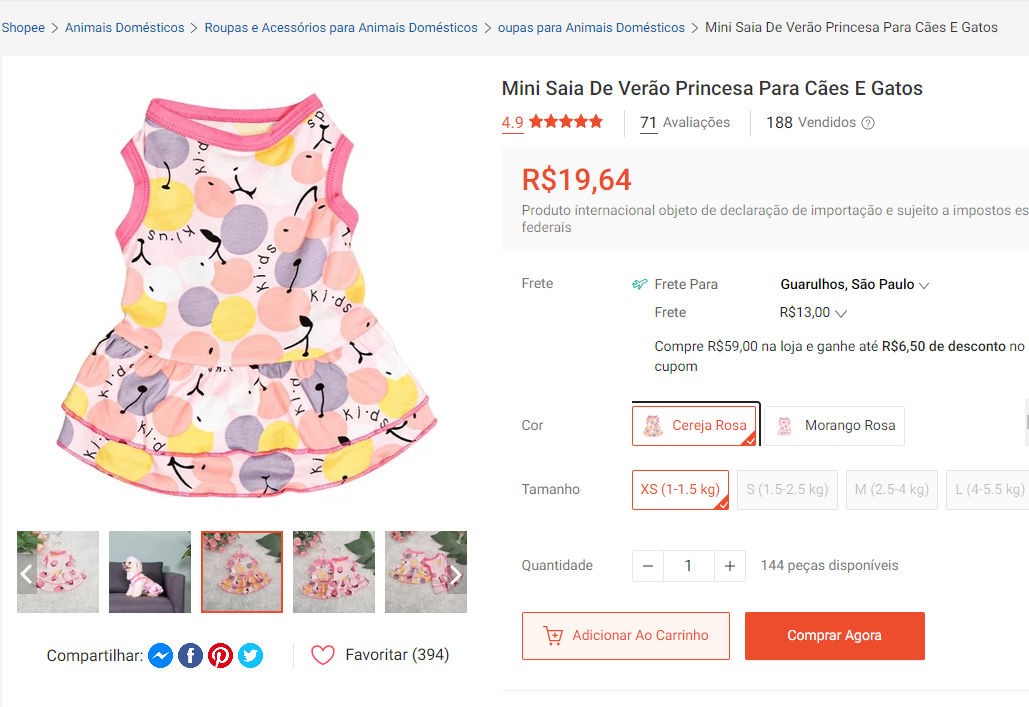Select the Morango Rosa color option
1029x707 pixels.
tap(835, 425)
